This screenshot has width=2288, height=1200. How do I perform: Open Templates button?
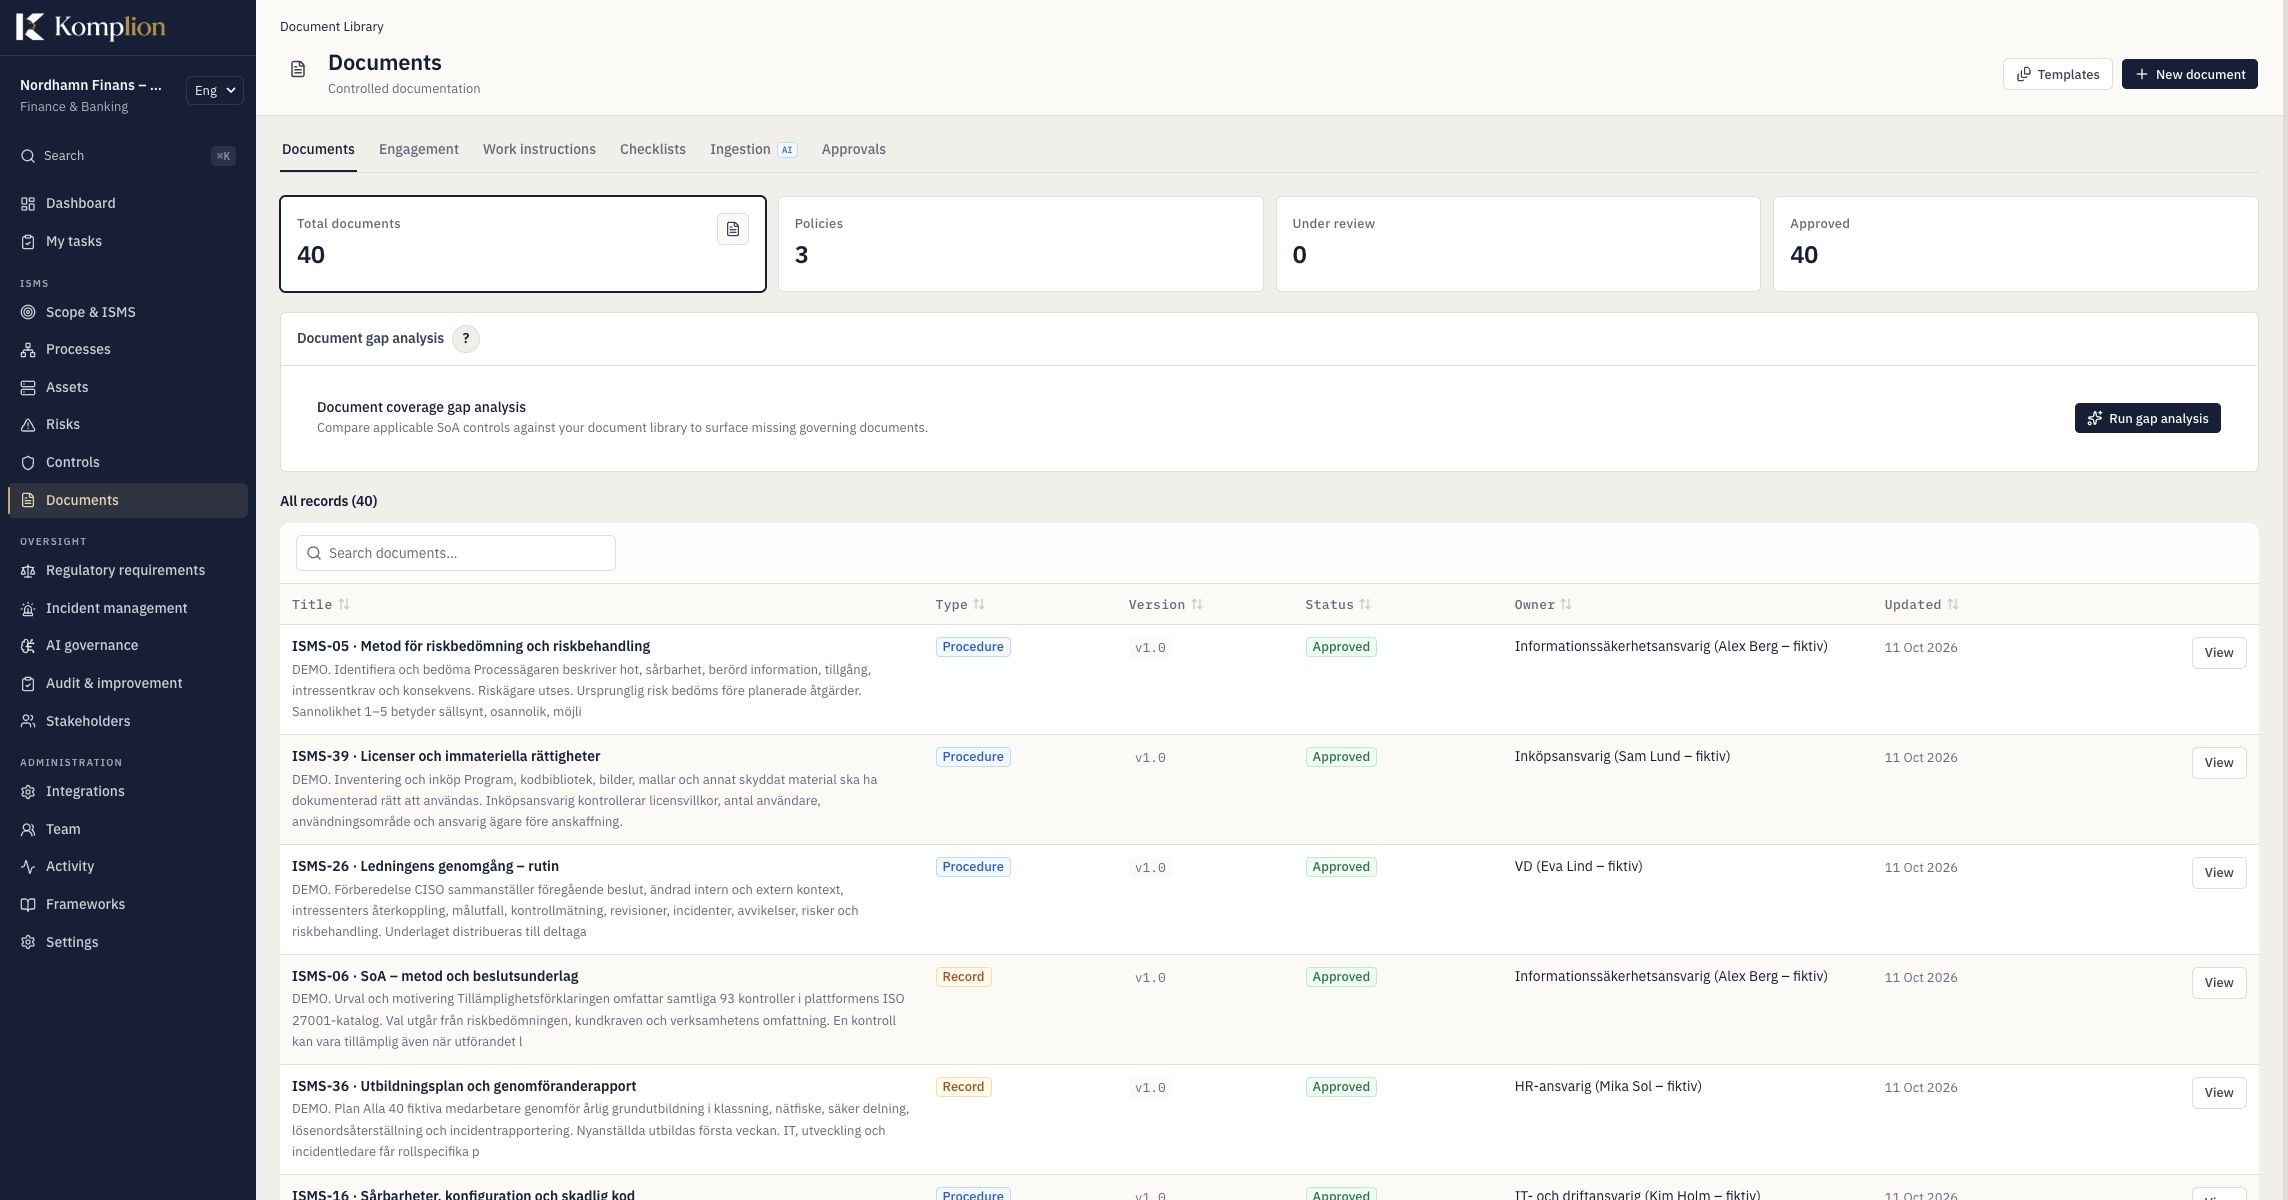2058,75
